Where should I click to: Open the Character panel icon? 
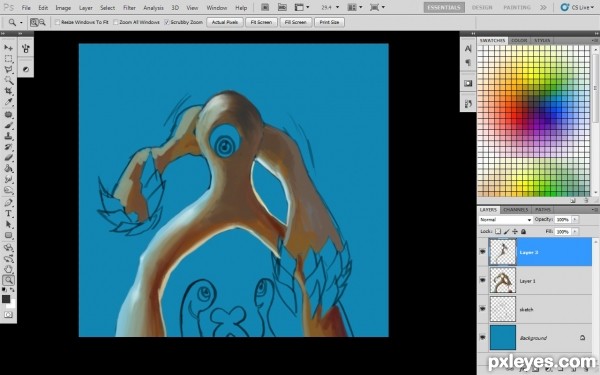coord(468,49)
